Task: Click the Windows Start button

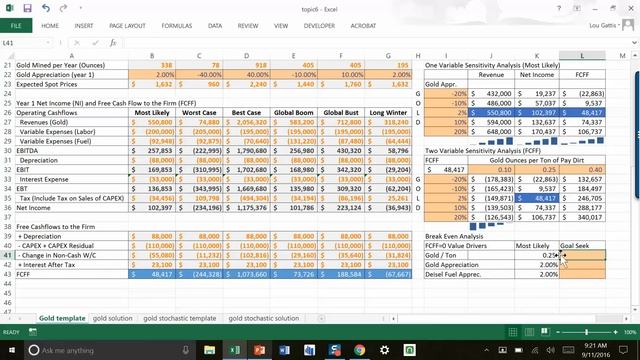Action: click(11, 350)
